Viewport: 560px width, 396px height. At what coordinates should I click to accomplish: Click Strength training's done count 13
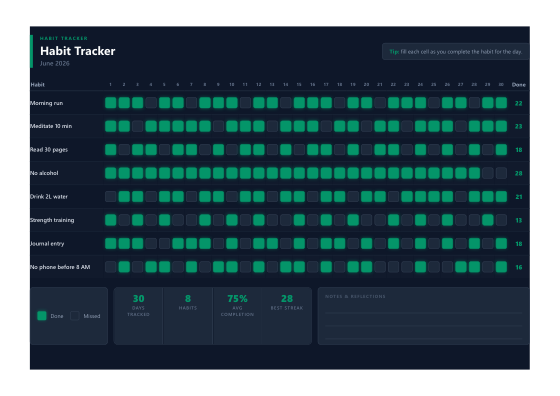point(519,220)
